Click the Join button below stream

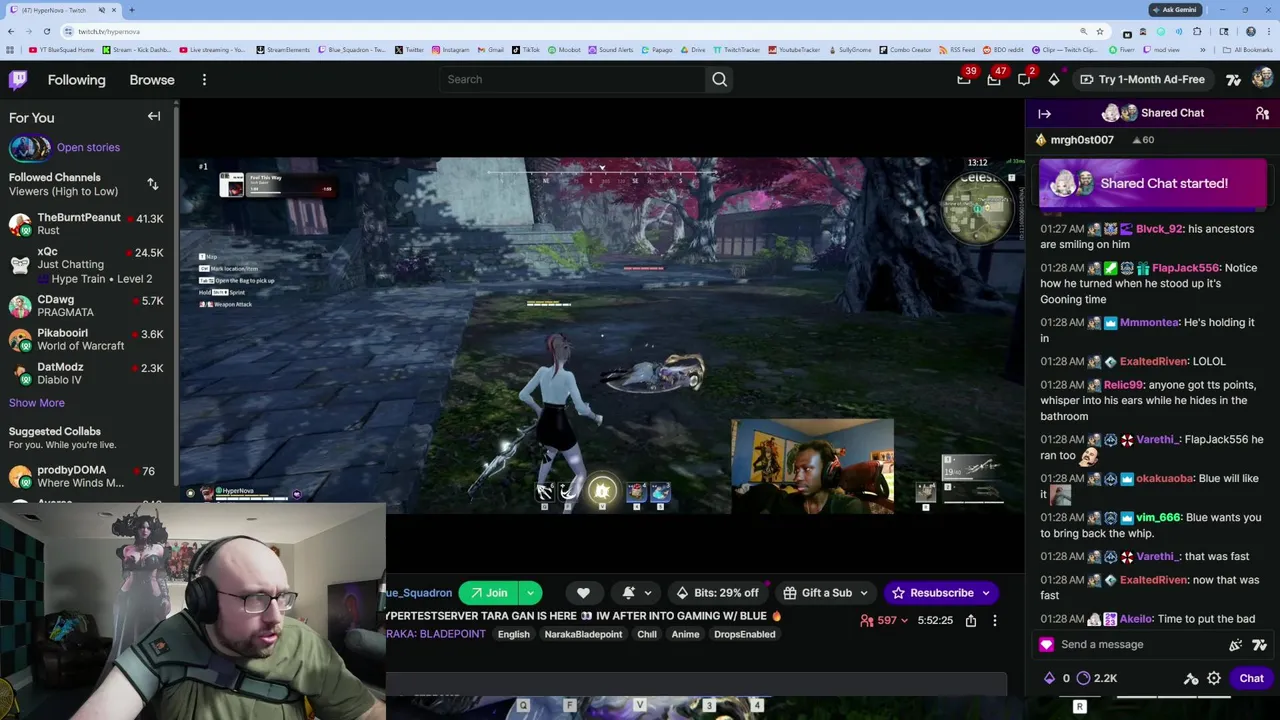click(488, 593)
